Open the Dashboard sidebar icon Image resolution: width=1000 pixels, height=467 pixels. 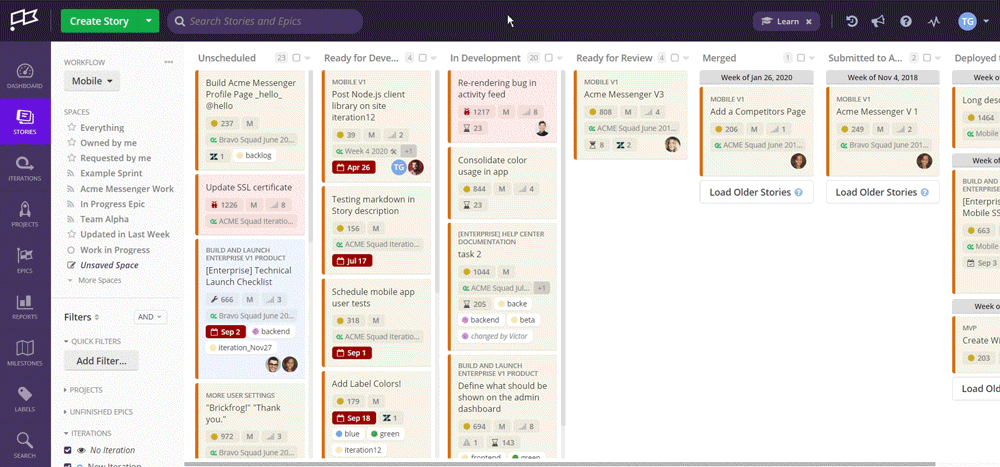point(25,76)
